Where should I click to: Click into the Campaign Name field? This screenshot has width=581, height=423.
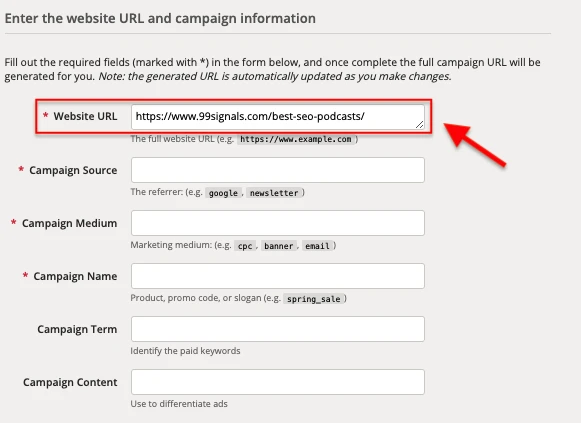[278, 276]
